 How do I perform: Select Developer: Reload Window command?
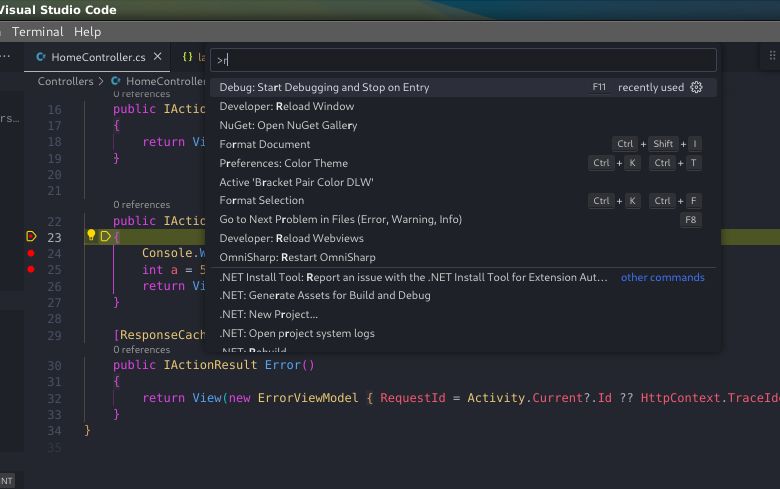coord(463,106)
